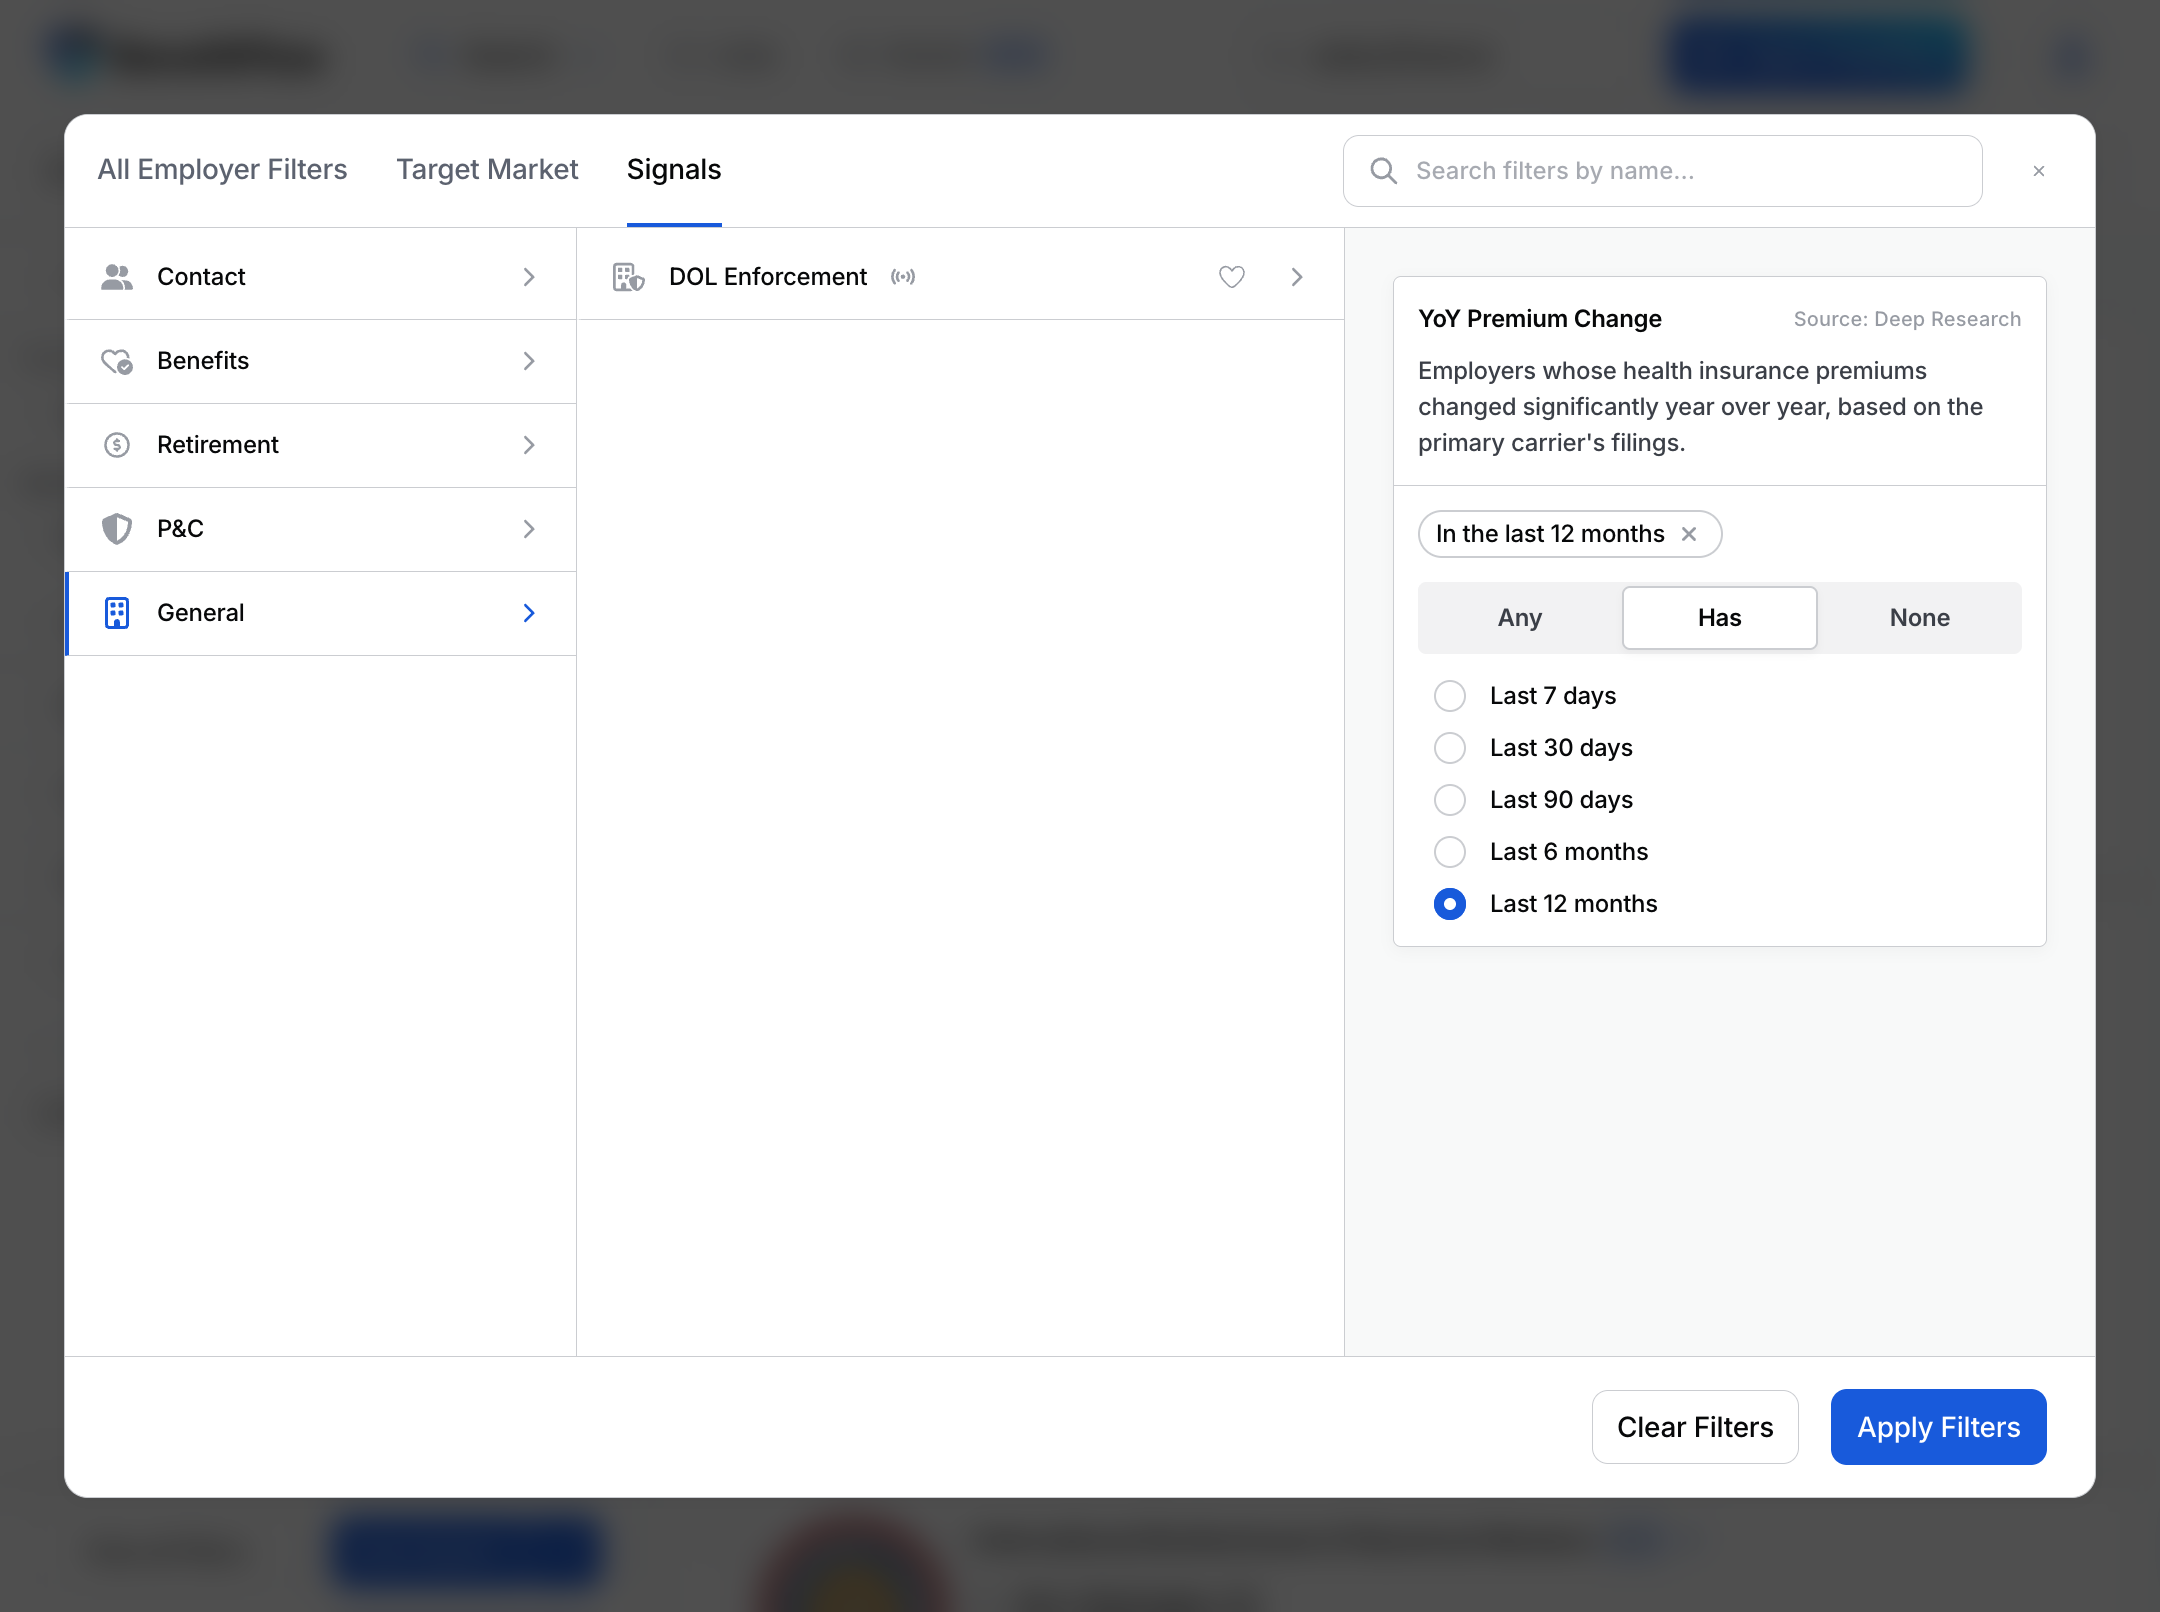Click the 'Source: Deep Research' label
The height and width of the screenshot is (1612, 2160).
(1907, 319)
